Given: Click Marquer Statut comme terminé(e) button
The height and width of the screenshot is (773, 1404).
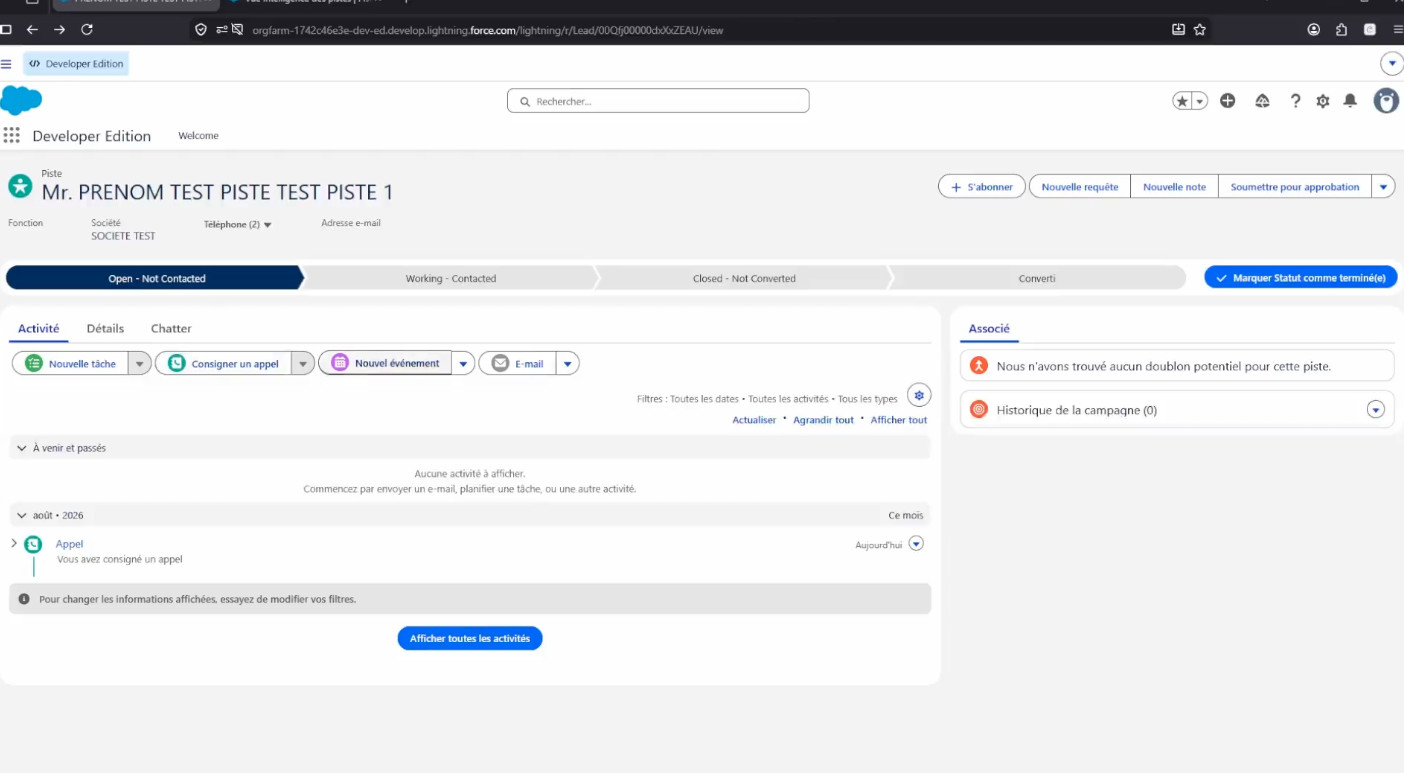Looking at the screenshot, I should pos(1300,277).
